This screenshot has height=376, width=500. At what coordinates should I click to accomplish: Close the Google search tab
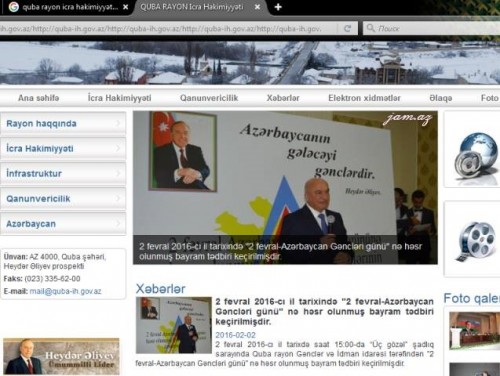tap(126, 7)
